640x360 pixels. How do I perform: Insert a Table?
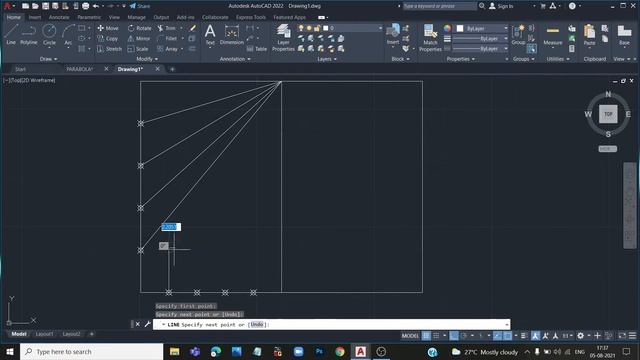point(257,49)
